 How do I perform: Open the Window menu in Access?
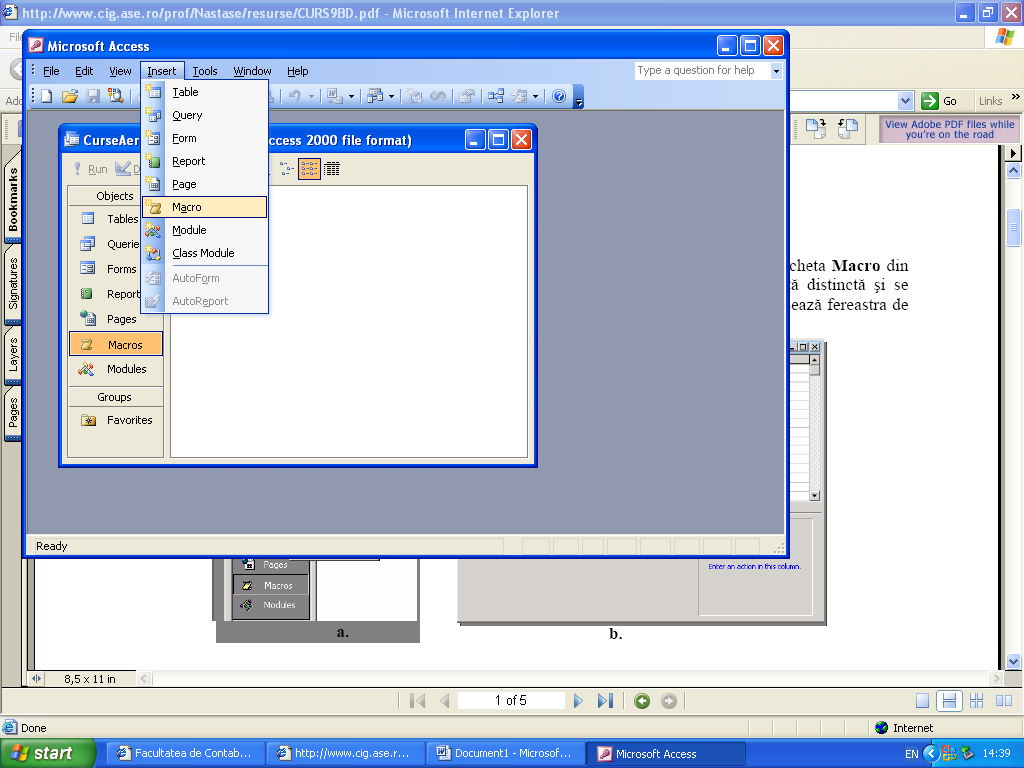point(252,71)
